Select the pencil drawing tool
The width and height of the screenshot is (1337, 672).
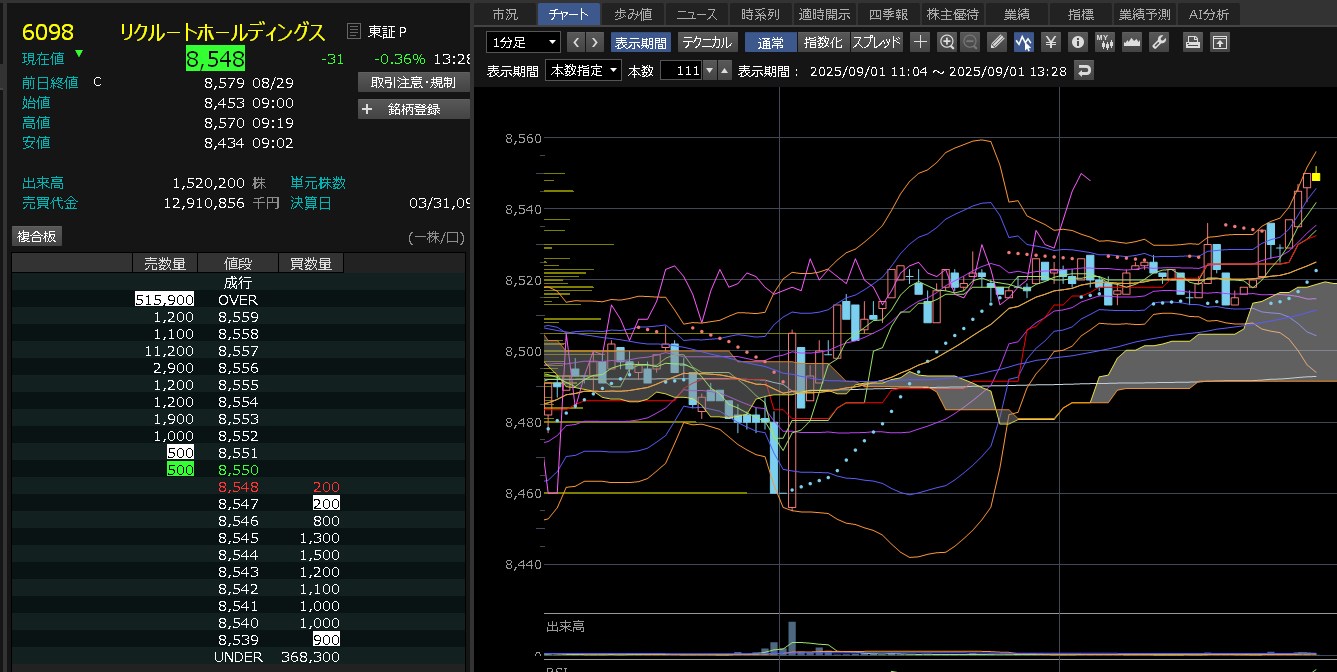coord(997,42)
